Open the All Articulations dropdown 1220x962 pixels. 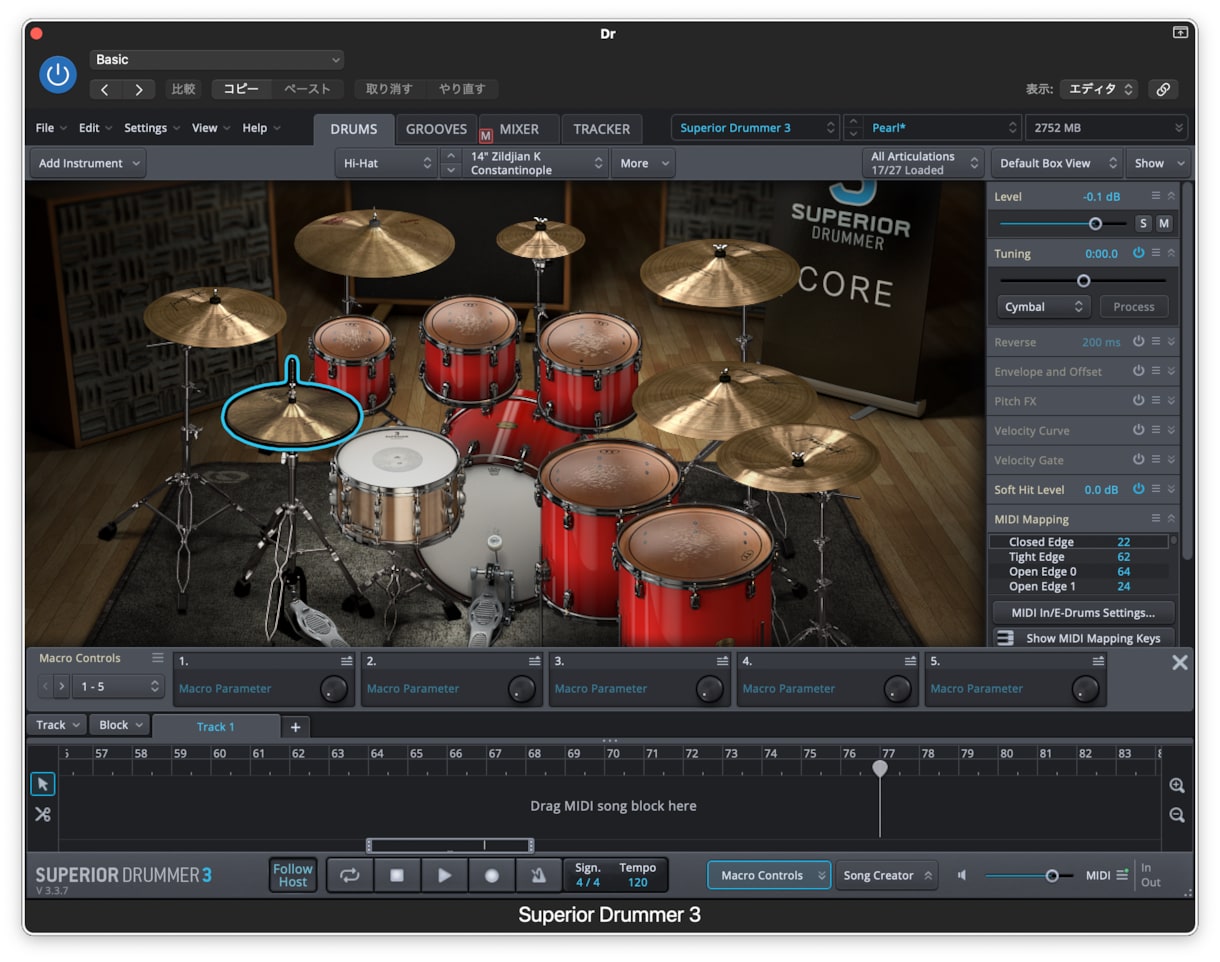923,163
